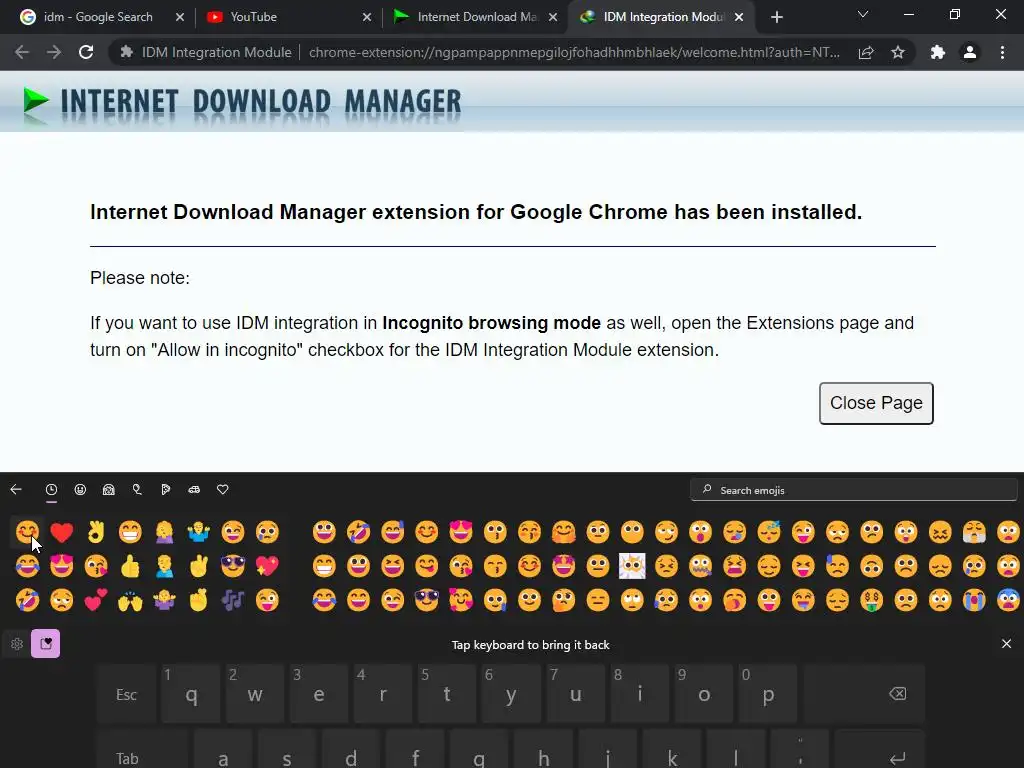1024x768 pixels.
Task: Toggle the emoji panel keyboard button
Action: (x=46, y=644)
